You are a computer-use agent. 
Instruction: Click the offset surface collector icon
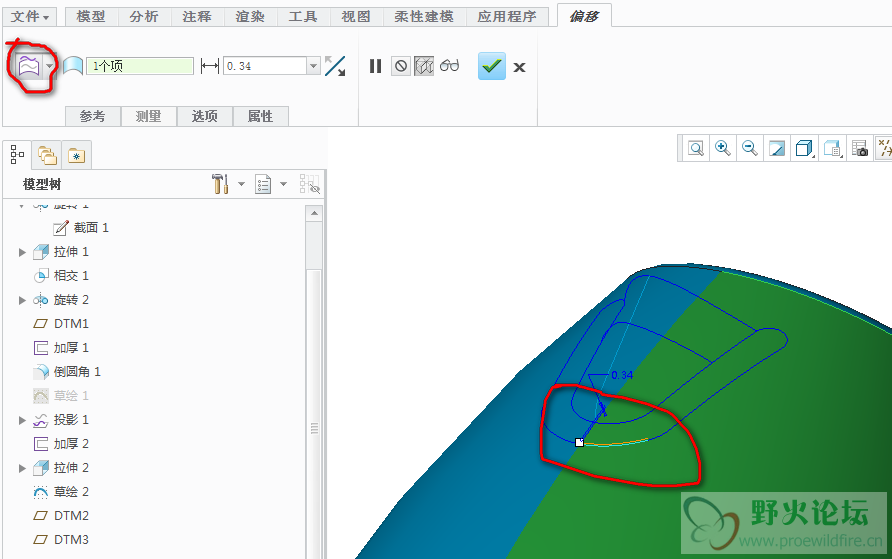coord(73,66)
